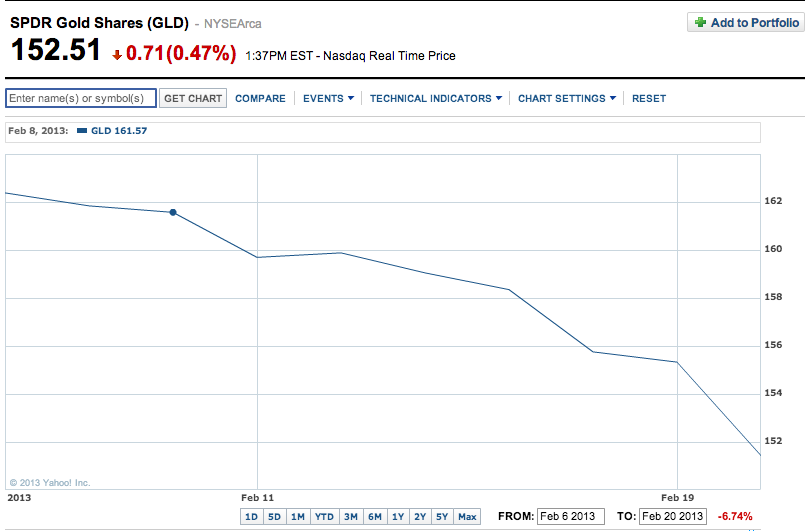The width and height of the screenshot is (809, 531).
Task: Click the 152.51 current price
Action: [55, 50]
